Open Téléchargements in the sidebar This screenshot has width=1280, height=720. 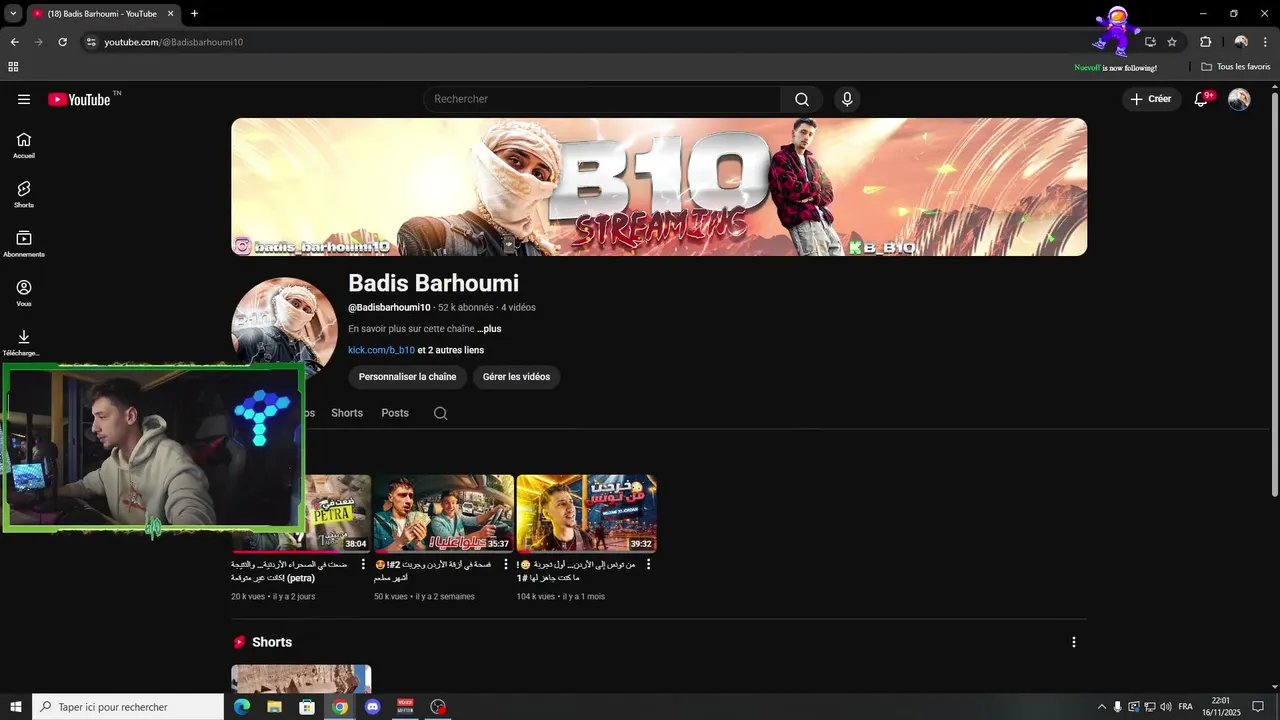pyautogui.click(x=22, y=343)
